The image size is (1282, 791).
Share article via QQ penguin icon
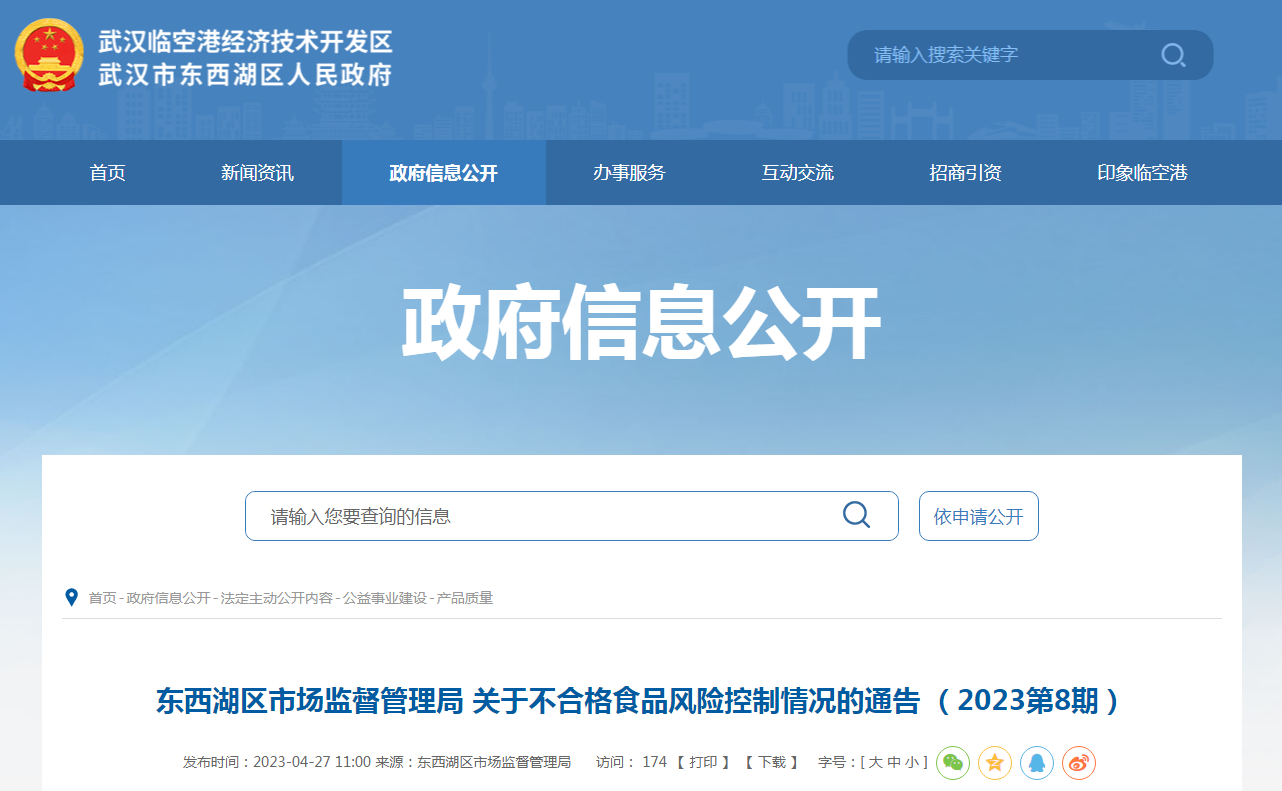pyautogui.click(x=1037, y=763)
